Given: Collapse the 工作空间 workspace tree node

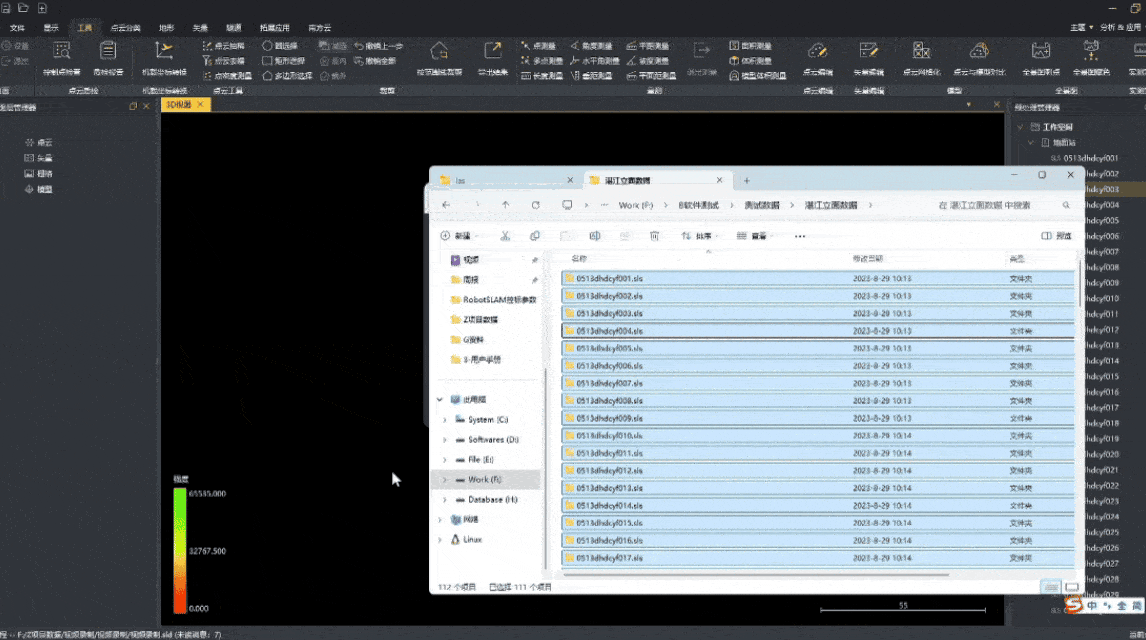Looking at the screenshot, I should tap(1019, 127).
